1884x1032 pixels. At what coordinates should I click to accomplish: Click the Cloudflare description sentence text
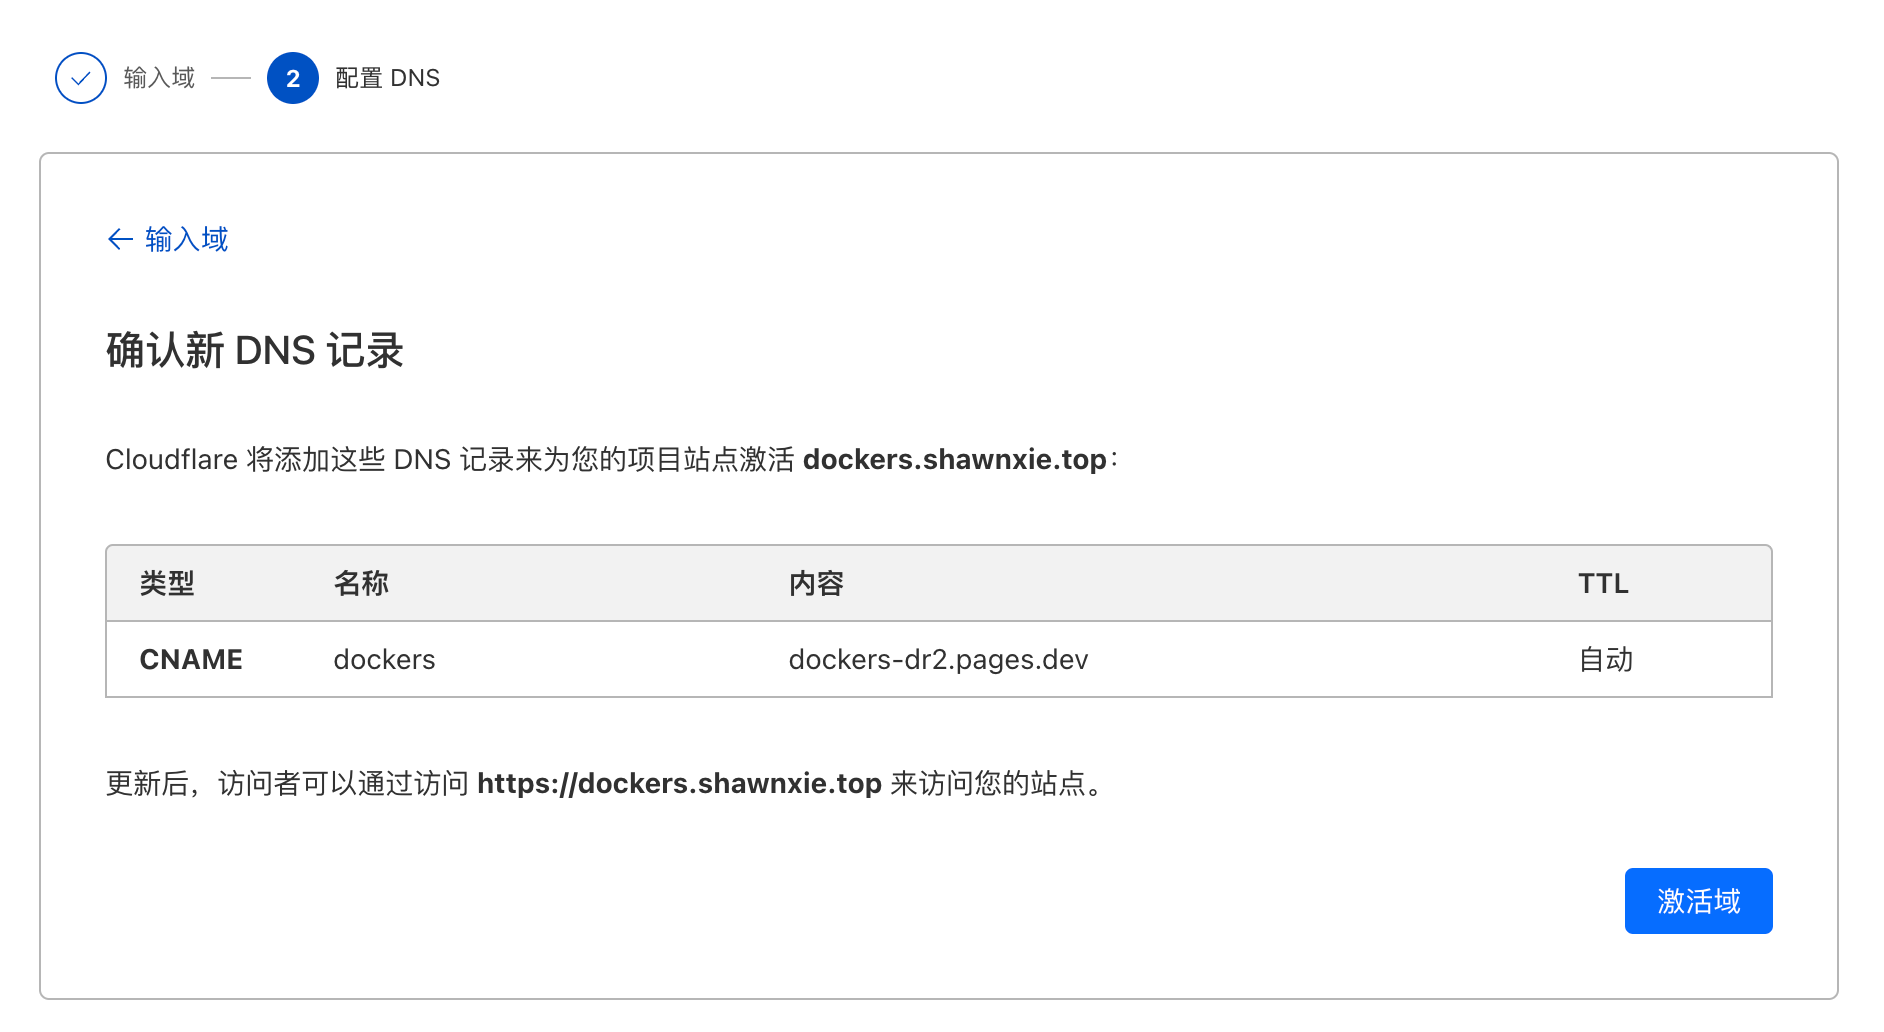coord(612,459)
